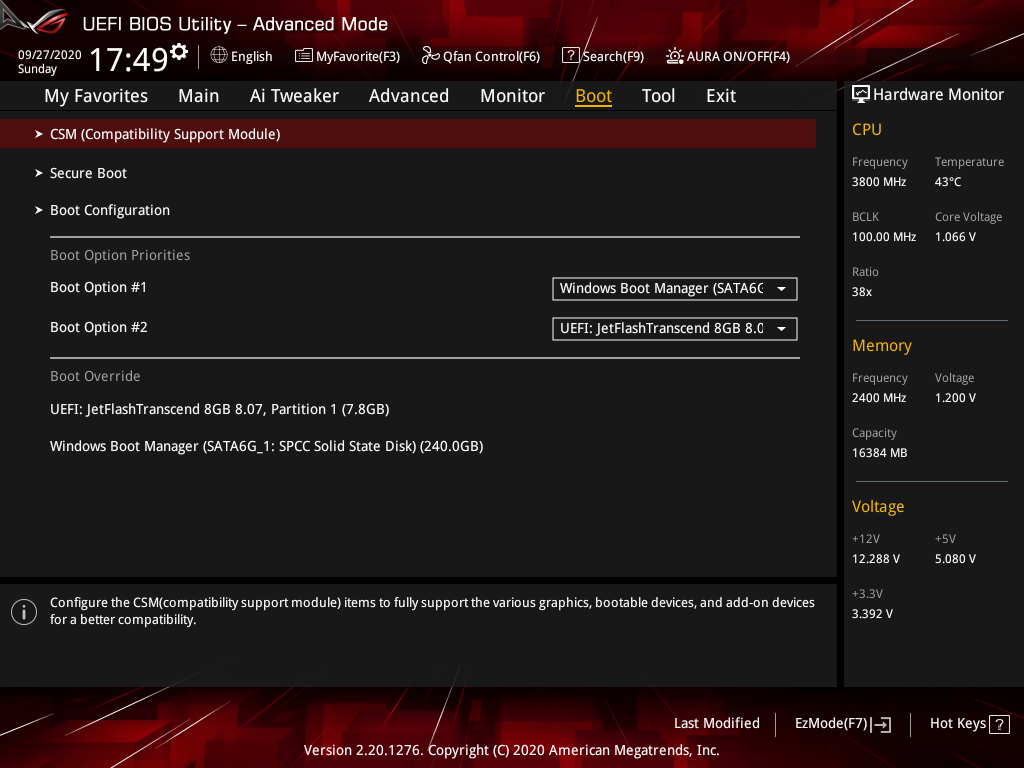Expand CSM (Compatibility Support Module)
Screen dimensions: 1024x768
click(408, 134)
